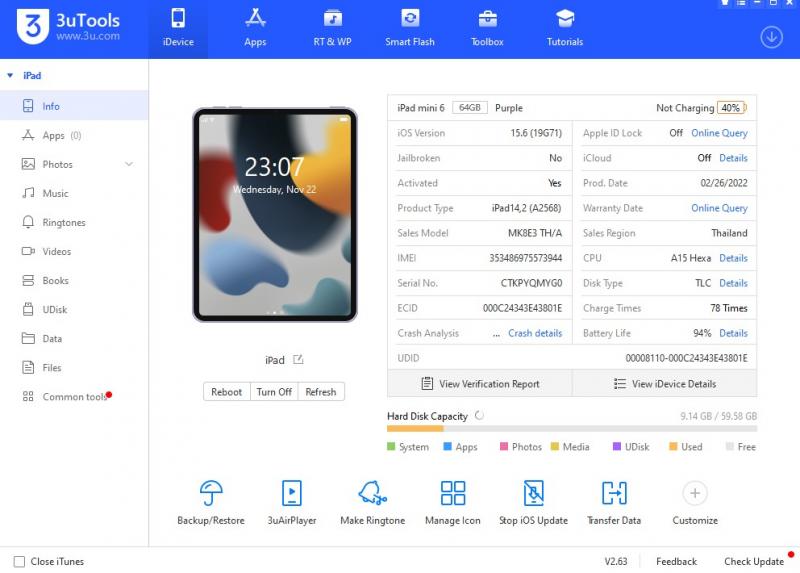This screenshot has height=573, width=800.
Task: Click the iPad lock screen preview
Action: click(x=274, y=215)
